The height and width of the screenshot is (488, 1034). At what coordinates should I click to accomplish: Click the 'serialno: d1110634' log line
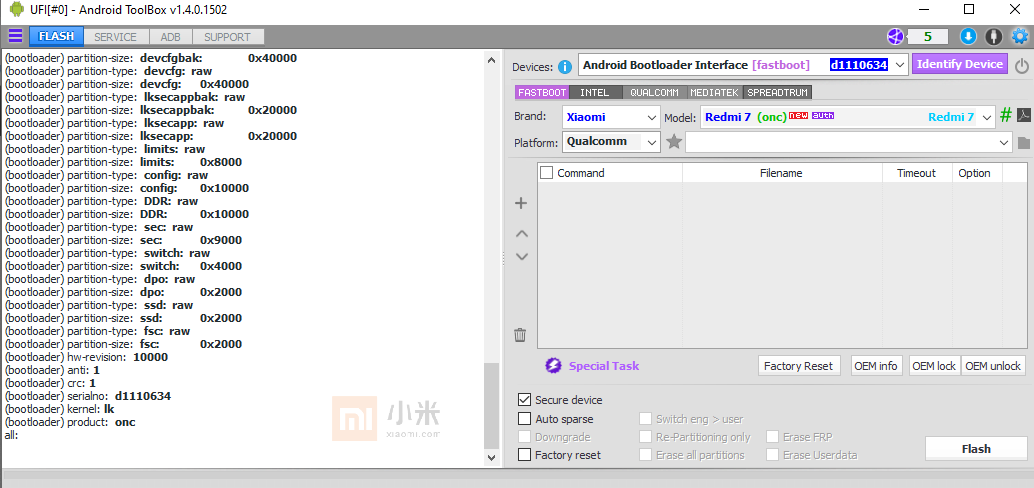88,396
